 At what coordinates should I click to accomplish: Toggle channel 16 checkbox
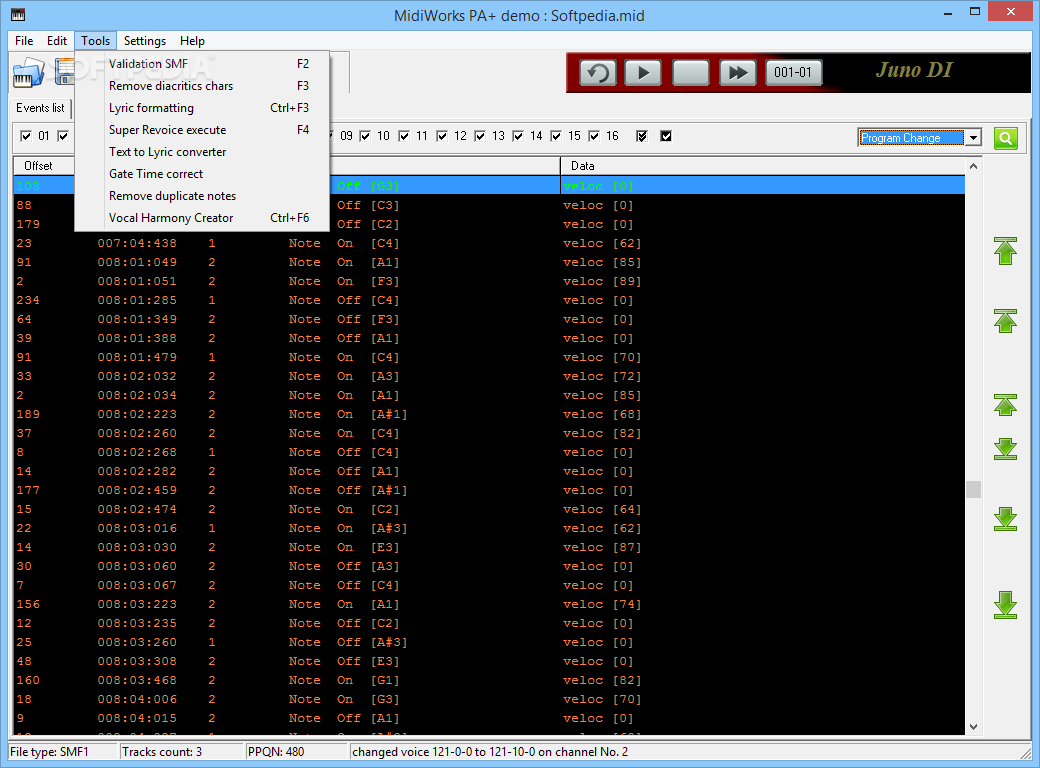point(594,136)
